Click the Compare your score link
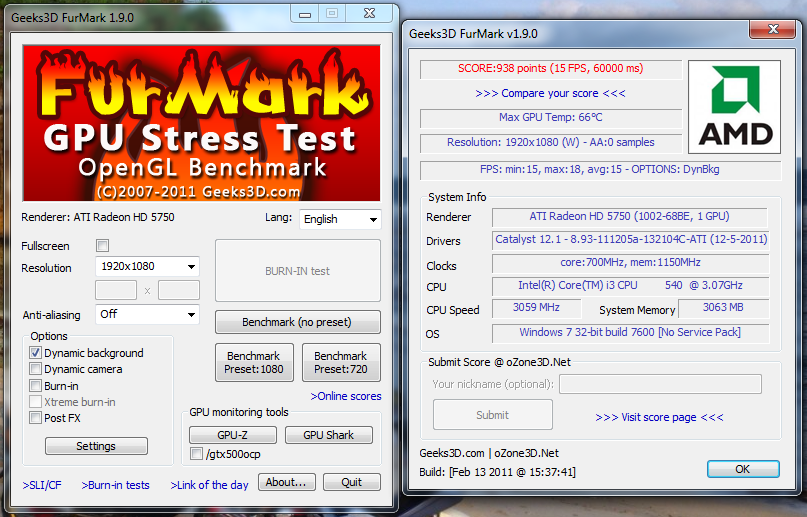Screen dimensions: 807x517 click(550, 93)
